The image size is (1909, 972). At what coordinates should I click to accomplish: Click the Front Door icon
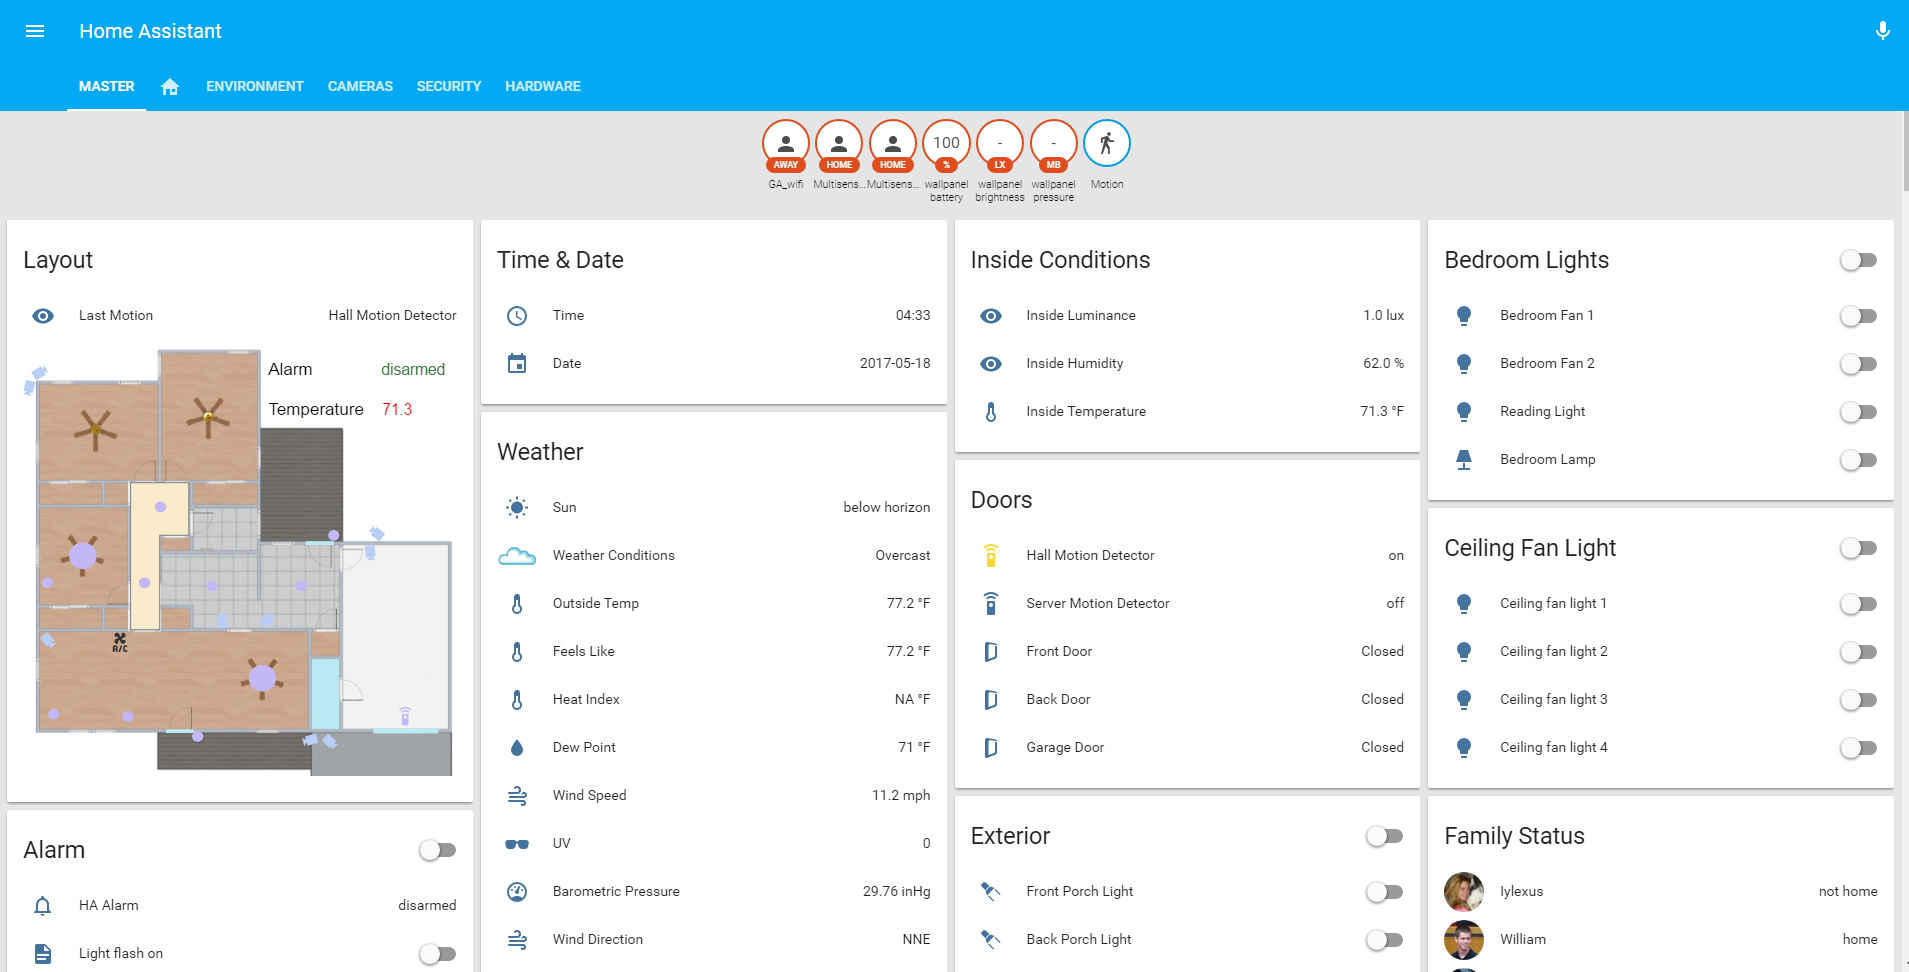(x=991, y=651)
